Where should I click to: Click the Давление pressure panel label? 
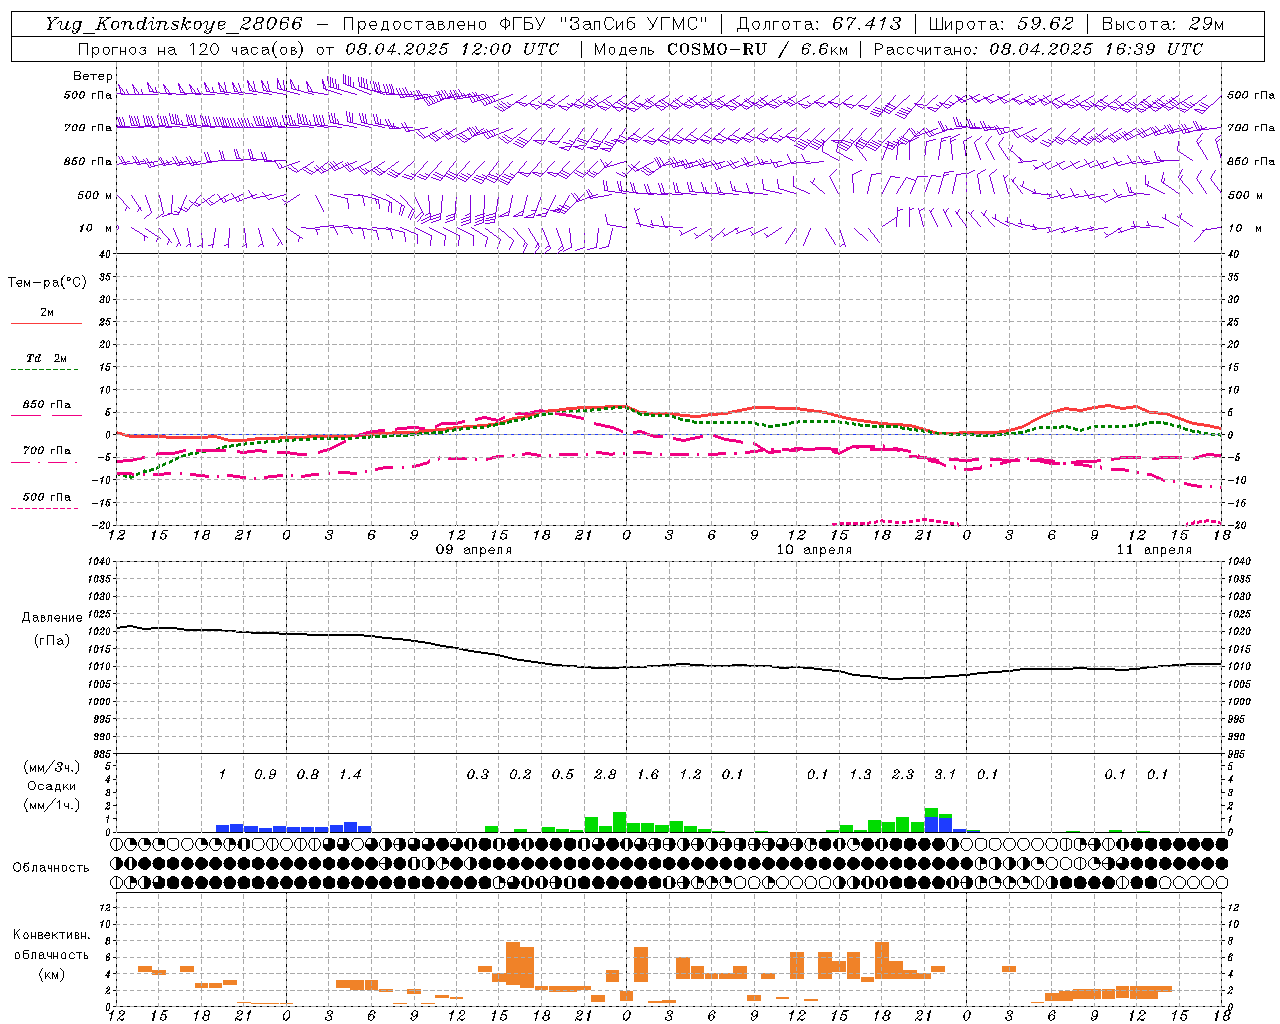tap(51, 618)
